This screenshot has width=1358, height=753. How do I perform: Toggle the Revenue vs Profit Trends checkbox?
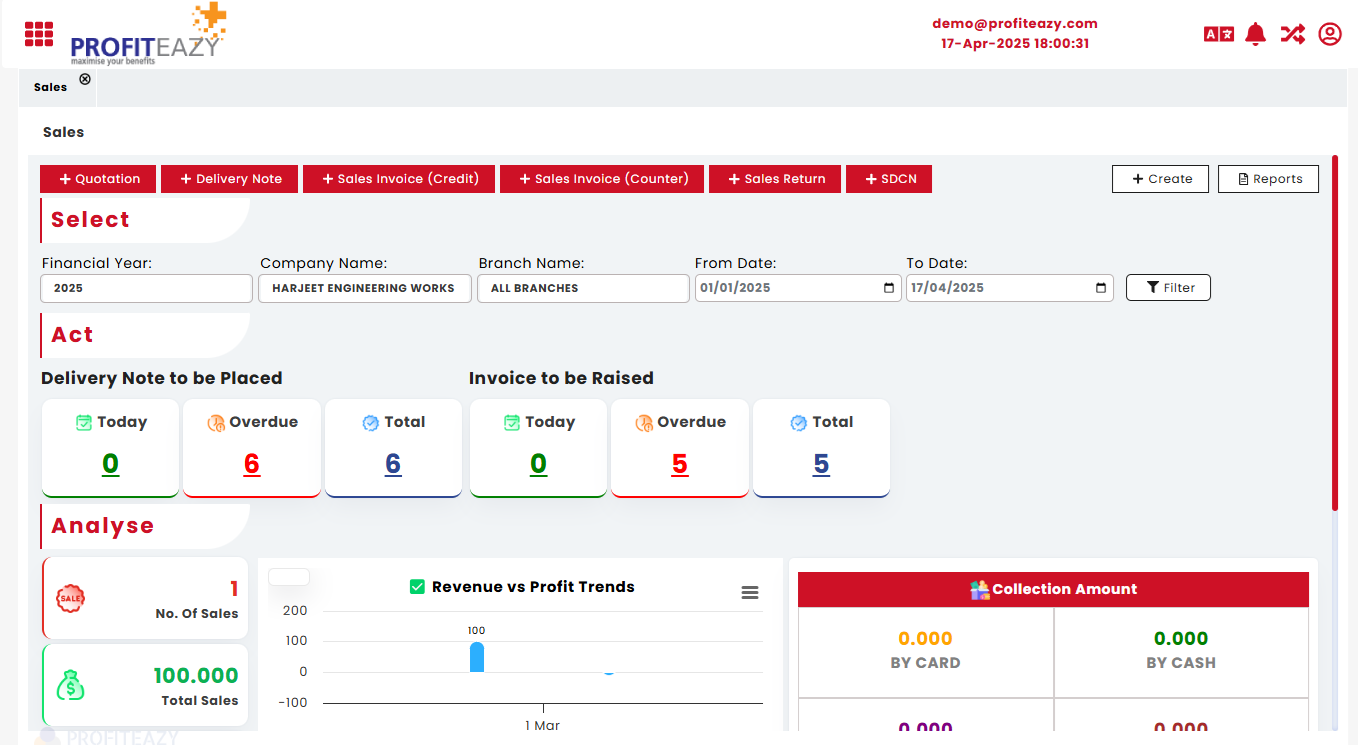[418, 587]
